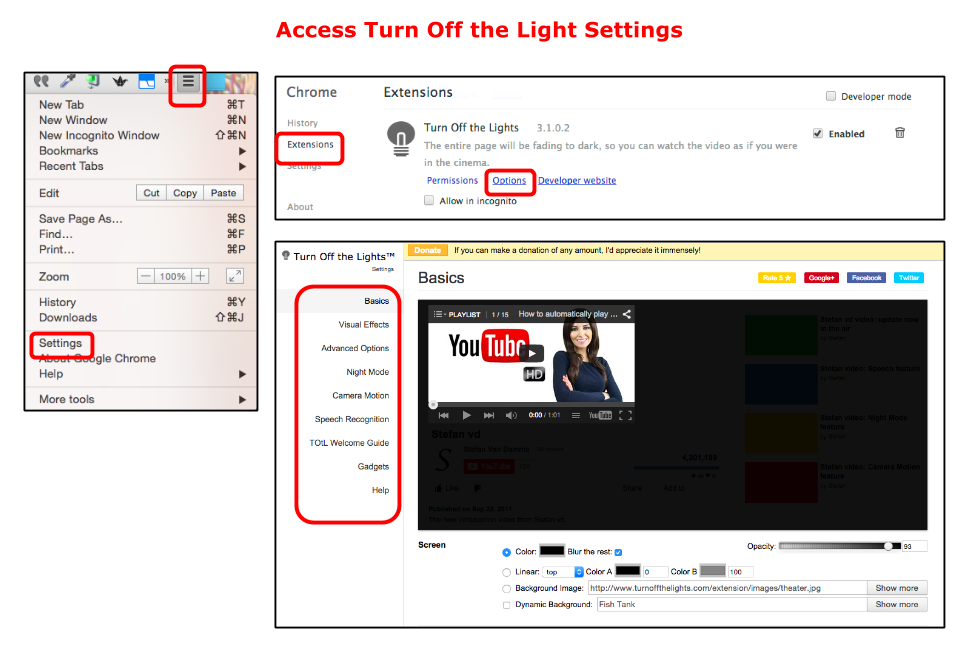Select the Background Image radio button
The width and height of the screenshot is (961, 648).
506,589
